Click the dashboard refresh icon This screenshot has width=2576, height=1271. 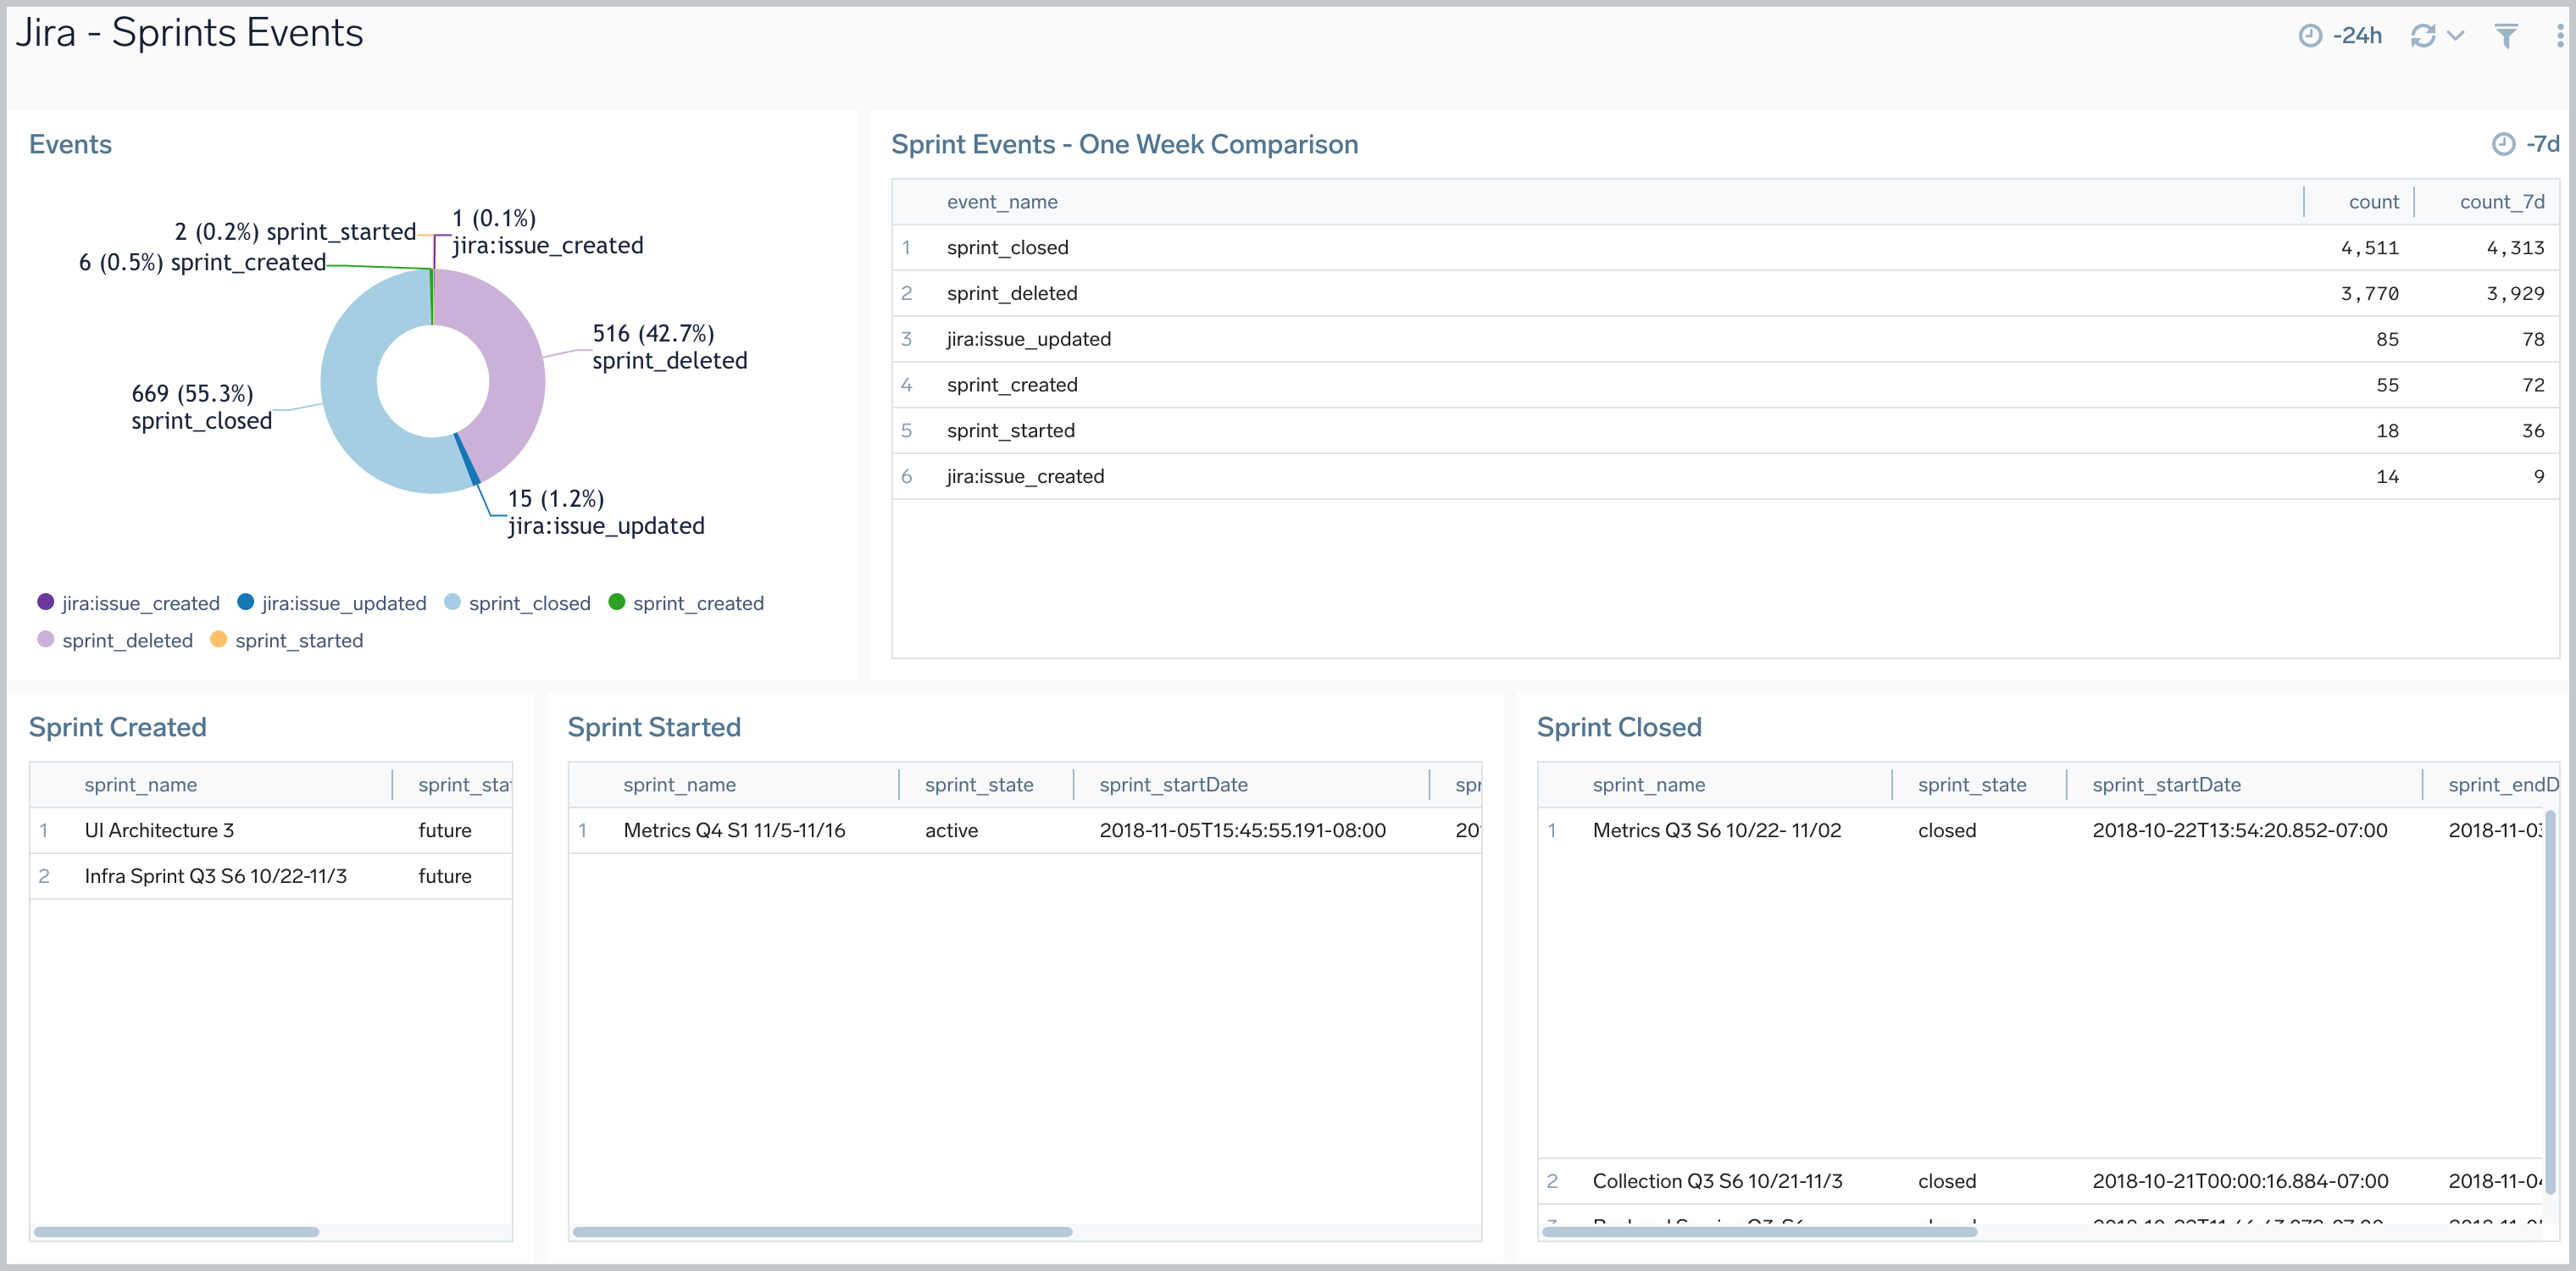2423,36
